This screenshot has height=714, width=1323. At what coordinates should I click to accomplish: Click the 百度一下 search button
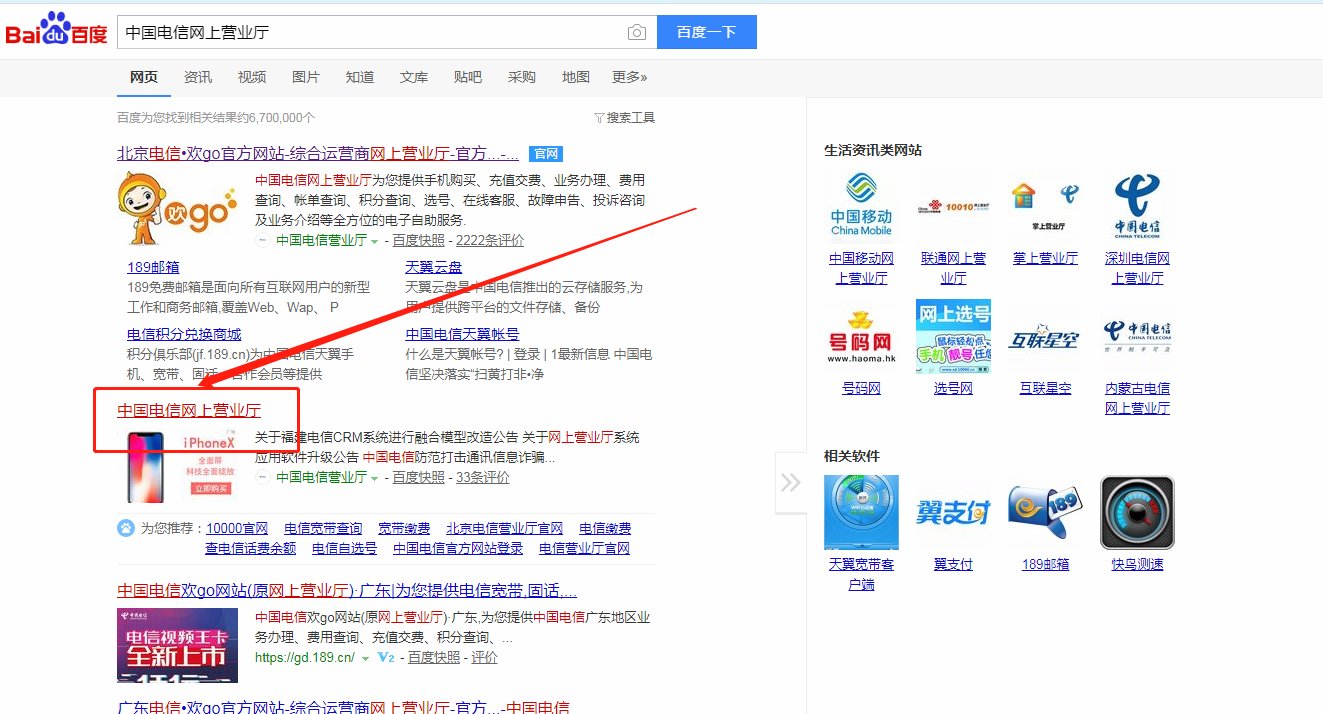[707, 31]
